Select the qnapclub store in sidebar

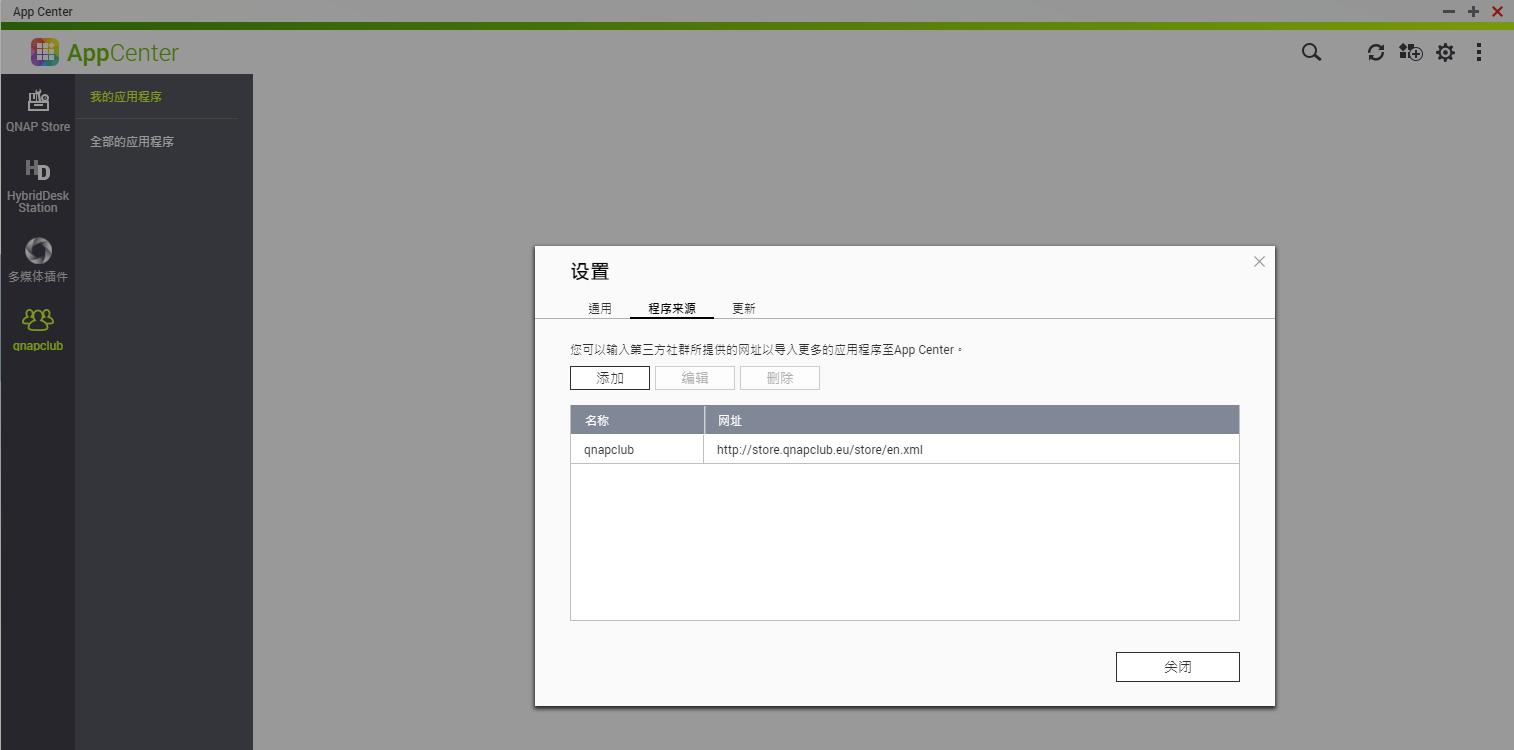click(x=38, y=329)
